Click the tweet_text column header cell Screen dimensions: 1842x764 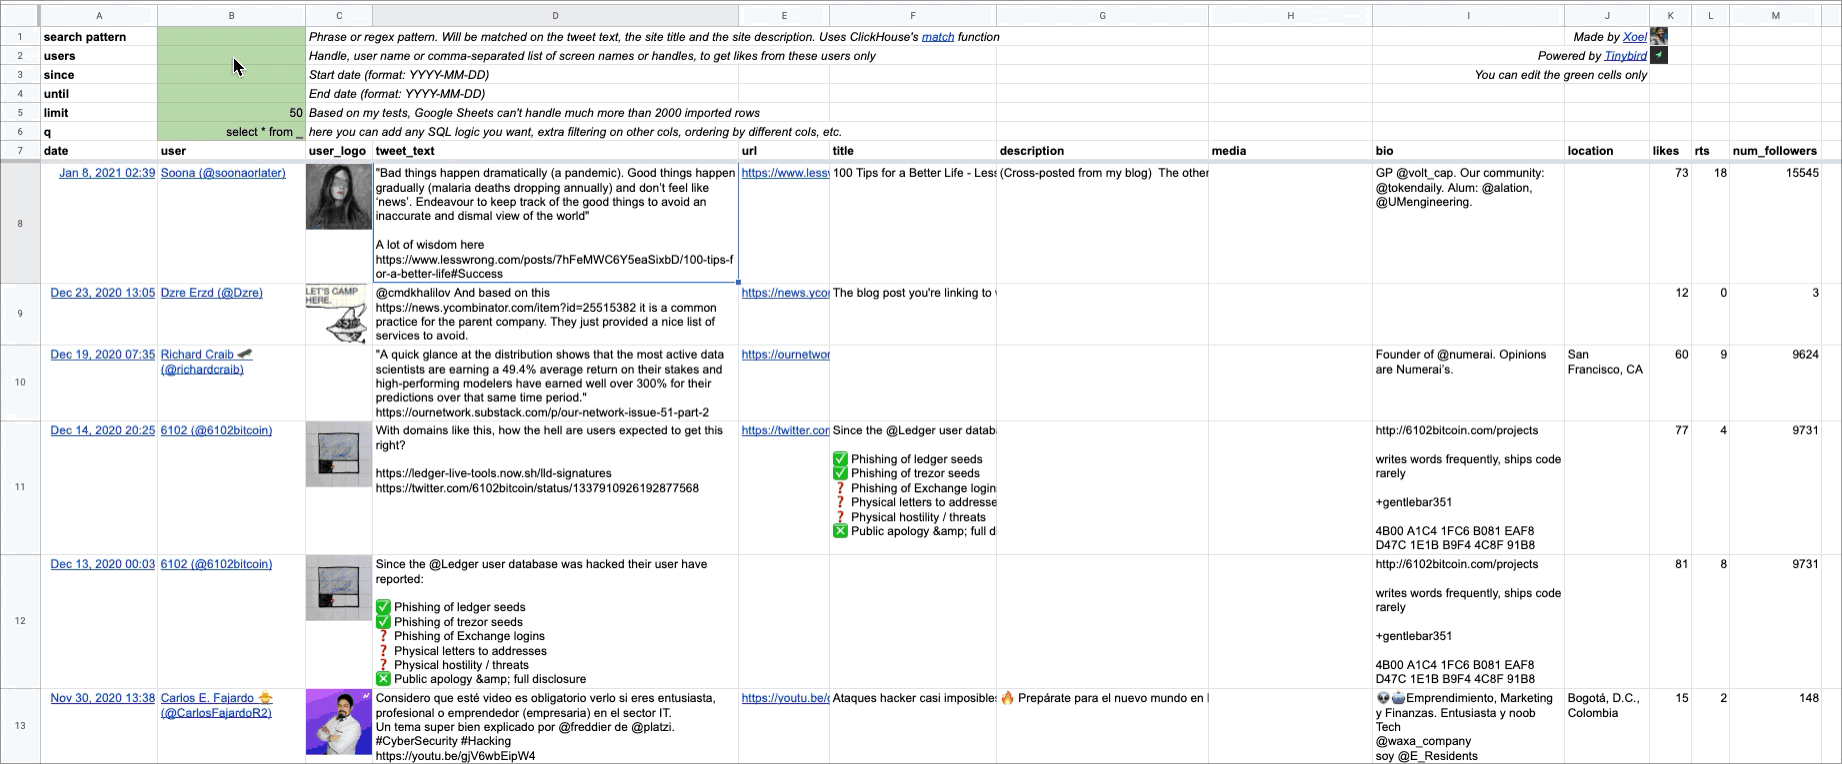click(555, 151)
